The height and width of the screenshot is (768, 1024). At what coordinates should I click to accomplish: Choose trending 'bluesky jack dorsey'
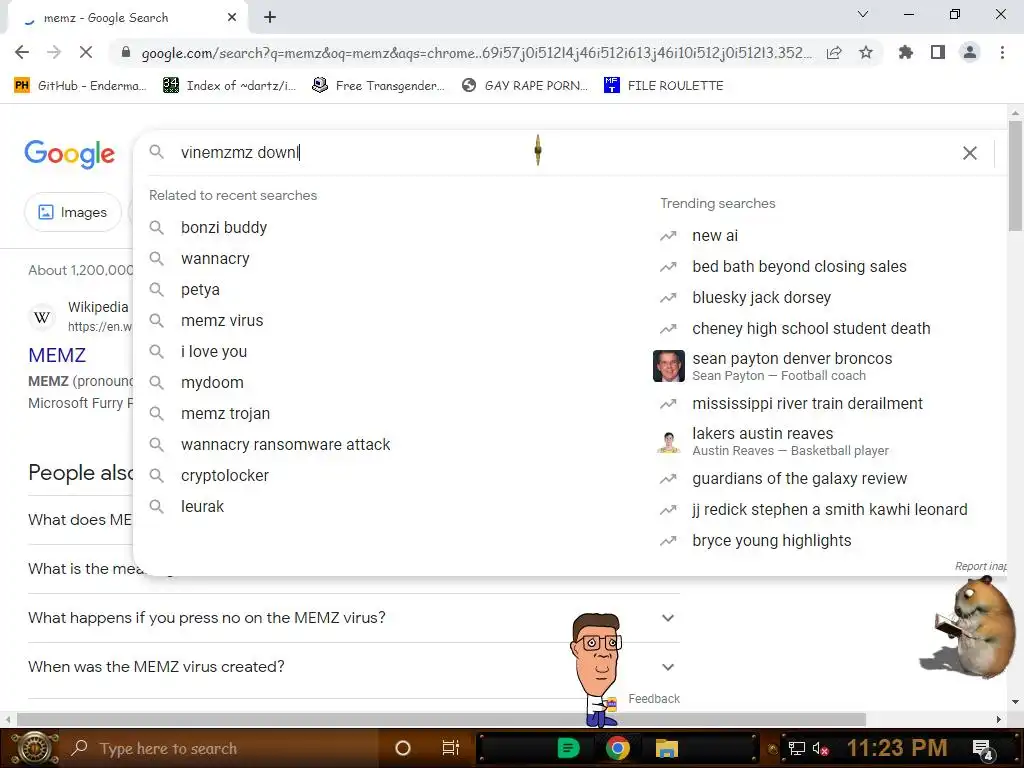[761, 298]
